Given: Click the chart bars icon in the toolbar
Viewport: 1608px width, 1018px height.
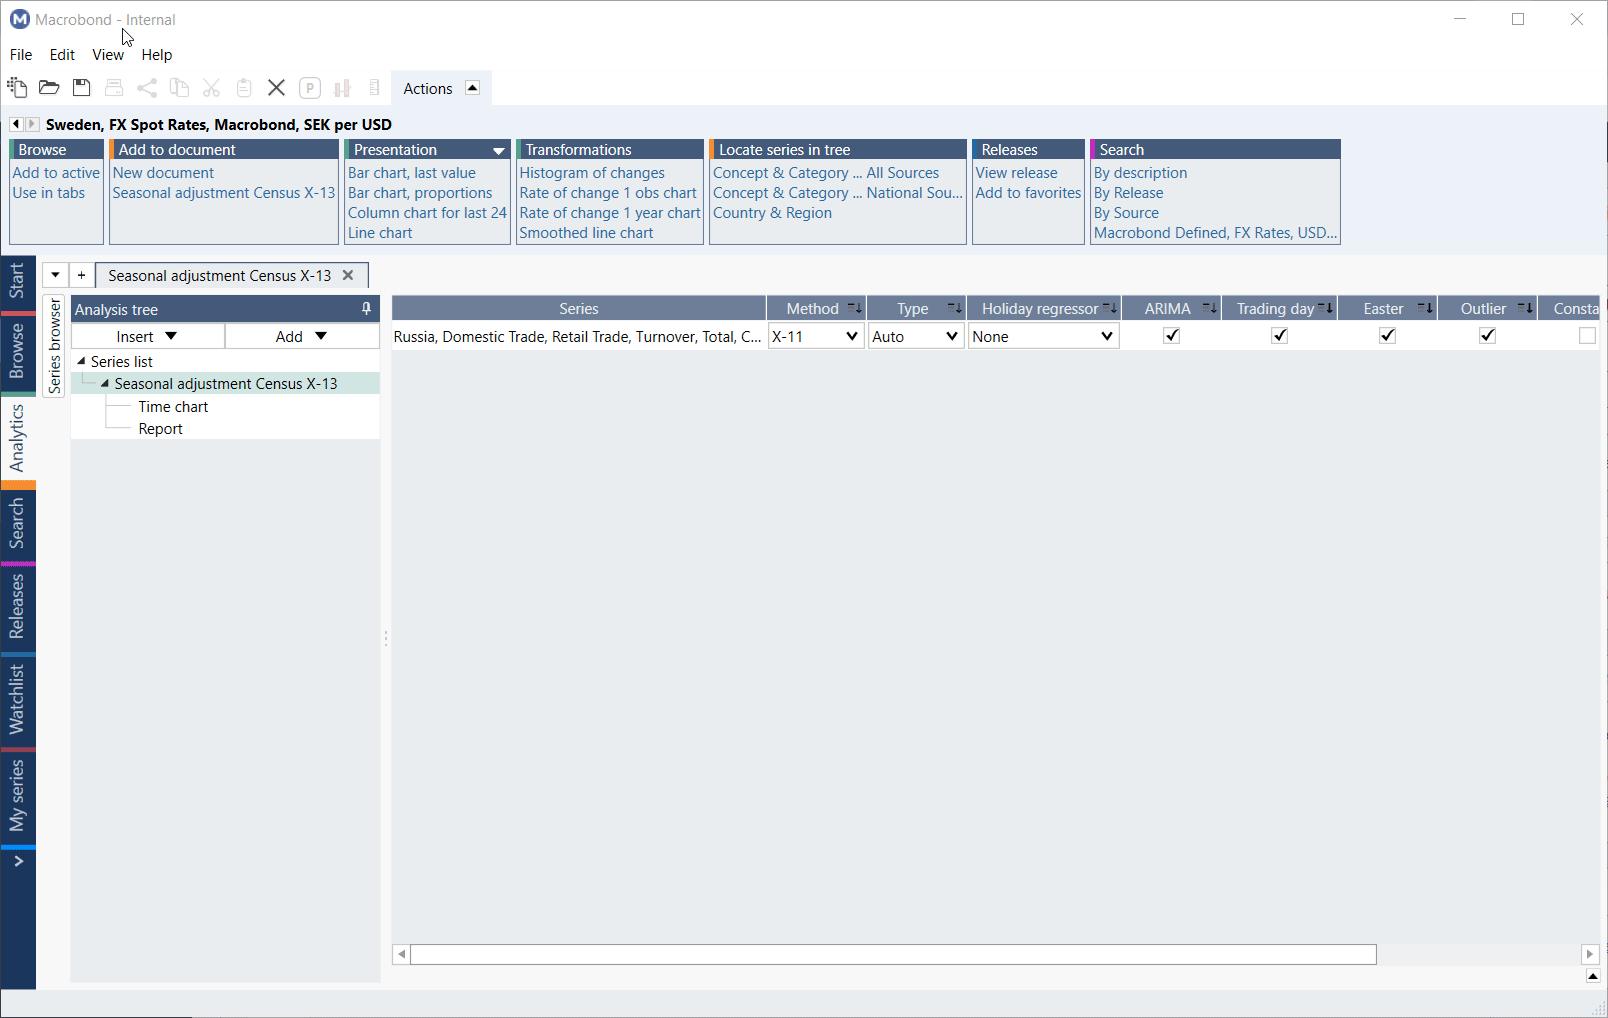Looking at the screenshot, I should 342,88.
